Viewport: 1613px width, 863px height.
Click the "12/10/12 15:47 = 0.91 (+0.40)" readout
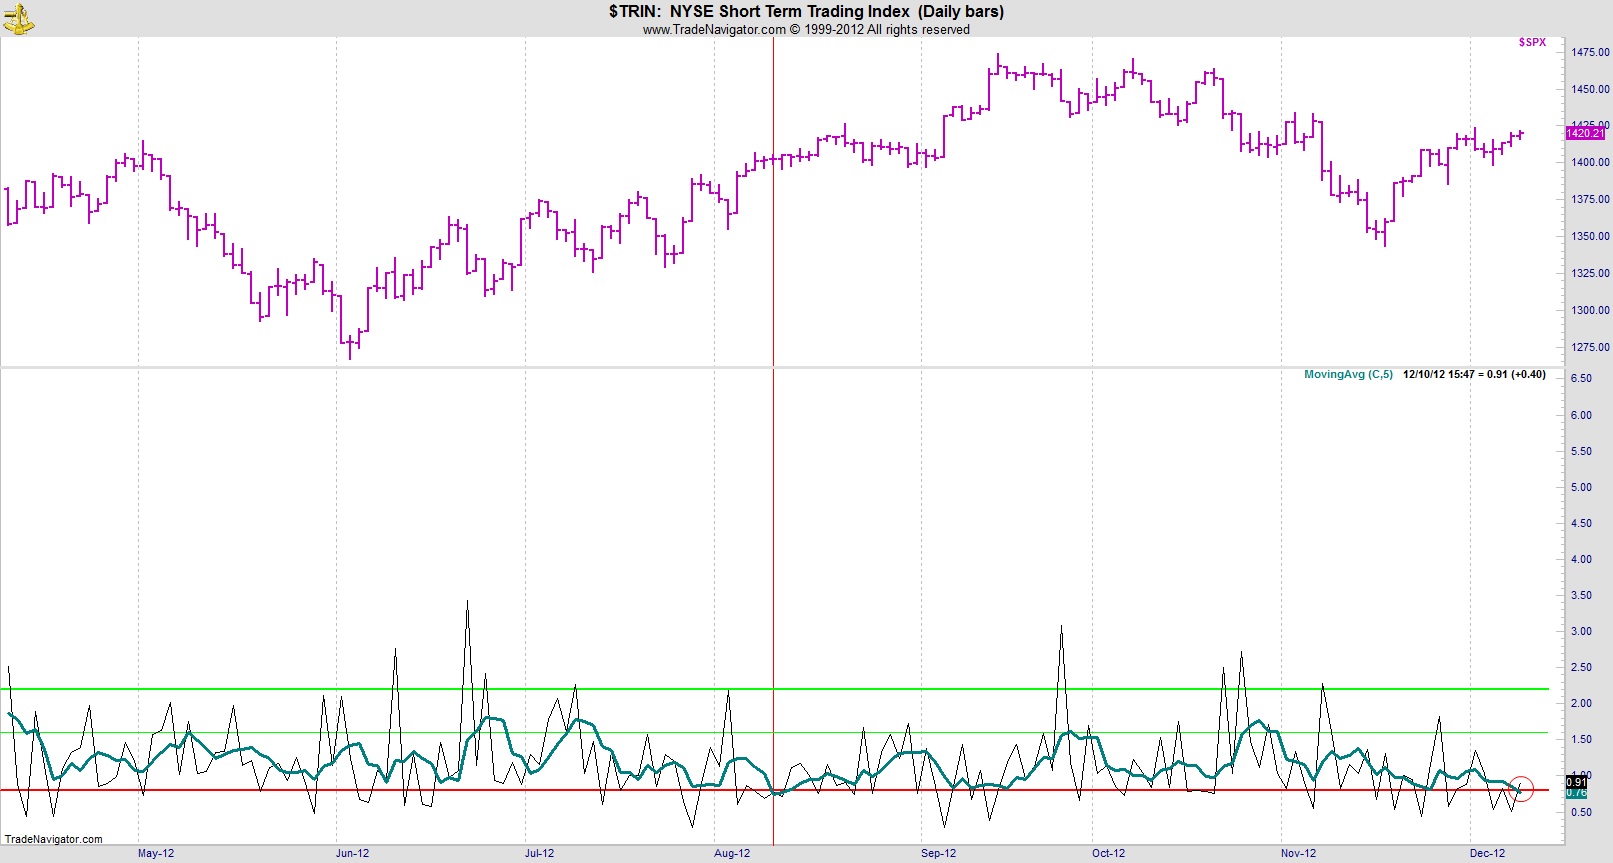(1474, 375)
